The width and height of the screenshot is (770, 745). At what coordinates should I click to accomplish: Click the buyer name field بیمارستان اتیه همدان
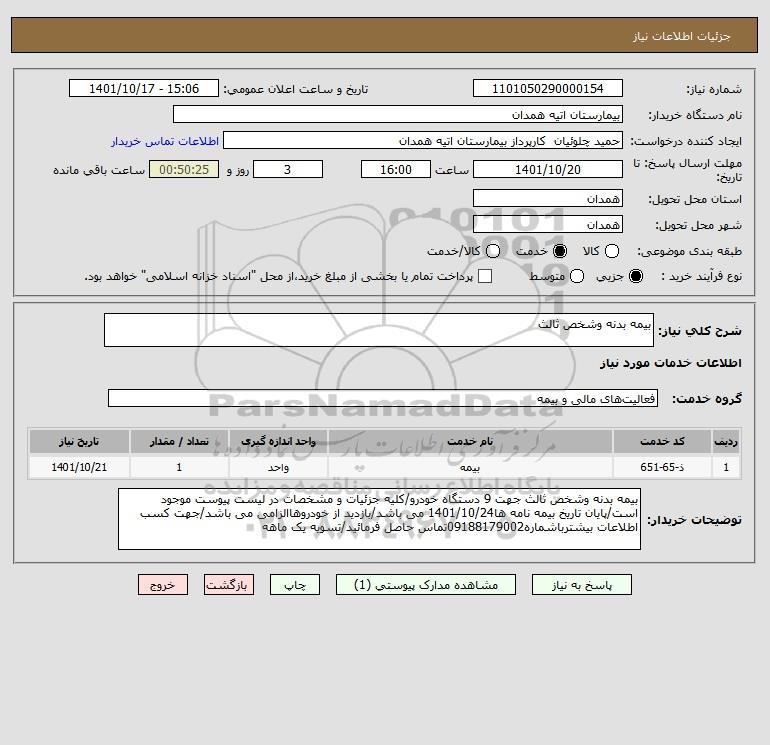click(398, 114)
